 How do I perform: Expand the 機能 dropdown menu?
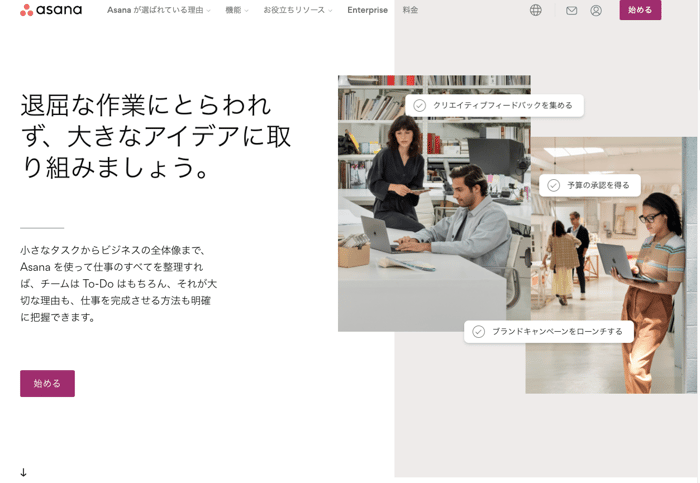click(237, 10)
